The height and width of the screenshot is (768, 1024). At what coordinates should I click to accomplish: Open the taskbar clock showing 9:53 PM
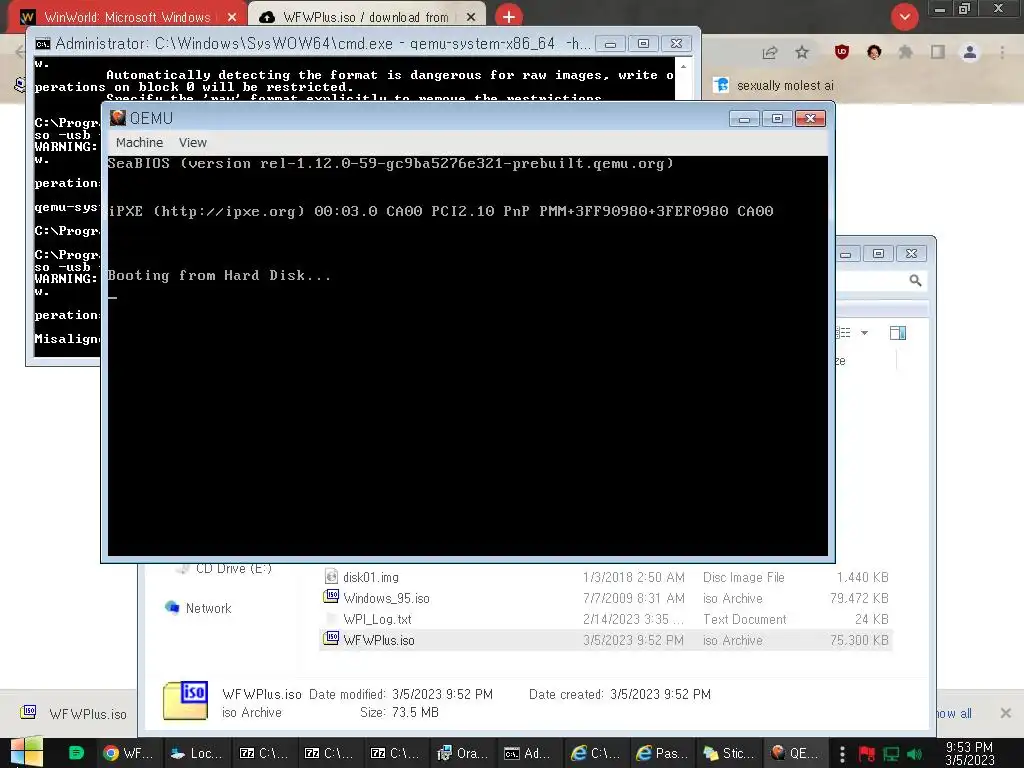[x=970, y=753]
